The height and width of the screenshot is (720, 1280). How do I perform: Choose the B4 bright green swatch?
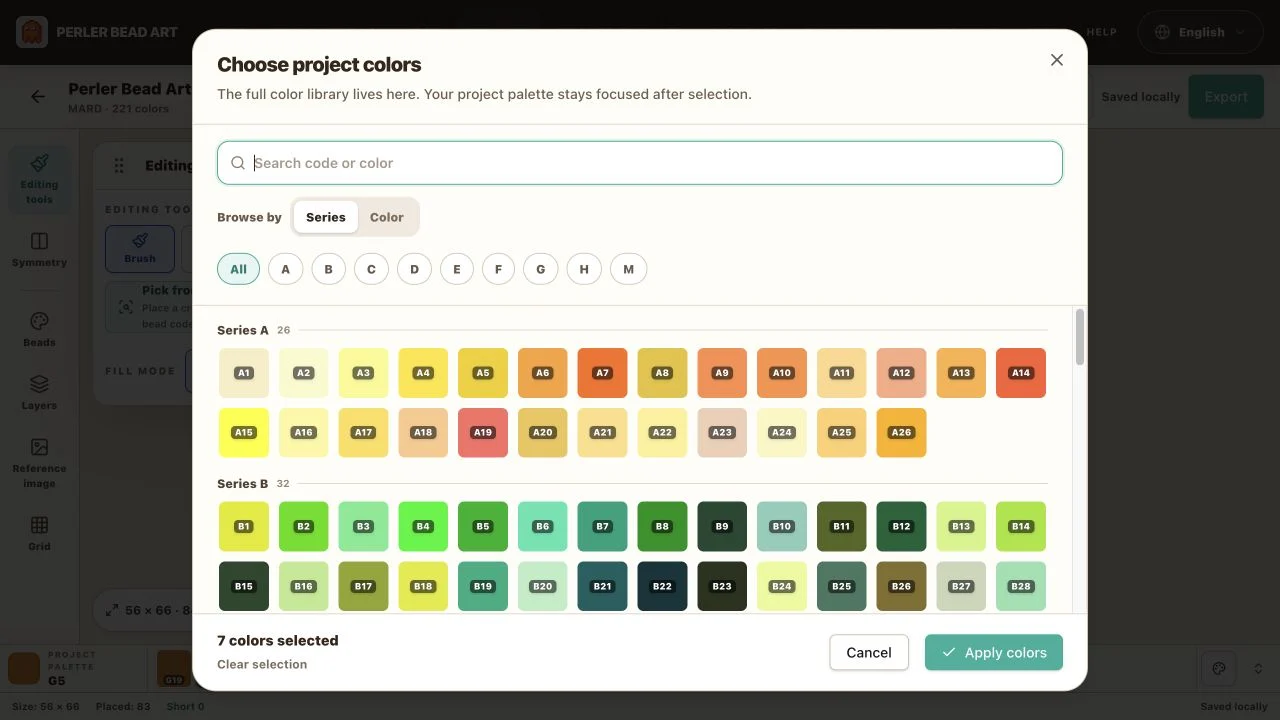pyautogui.click(x=423, y=527)
